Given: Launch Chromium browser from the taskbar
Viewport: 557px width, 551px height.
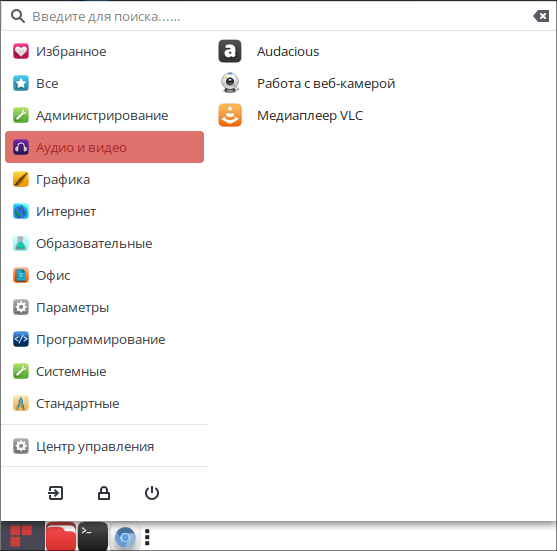Looking at the screenshot, I should tap(125, 537).
